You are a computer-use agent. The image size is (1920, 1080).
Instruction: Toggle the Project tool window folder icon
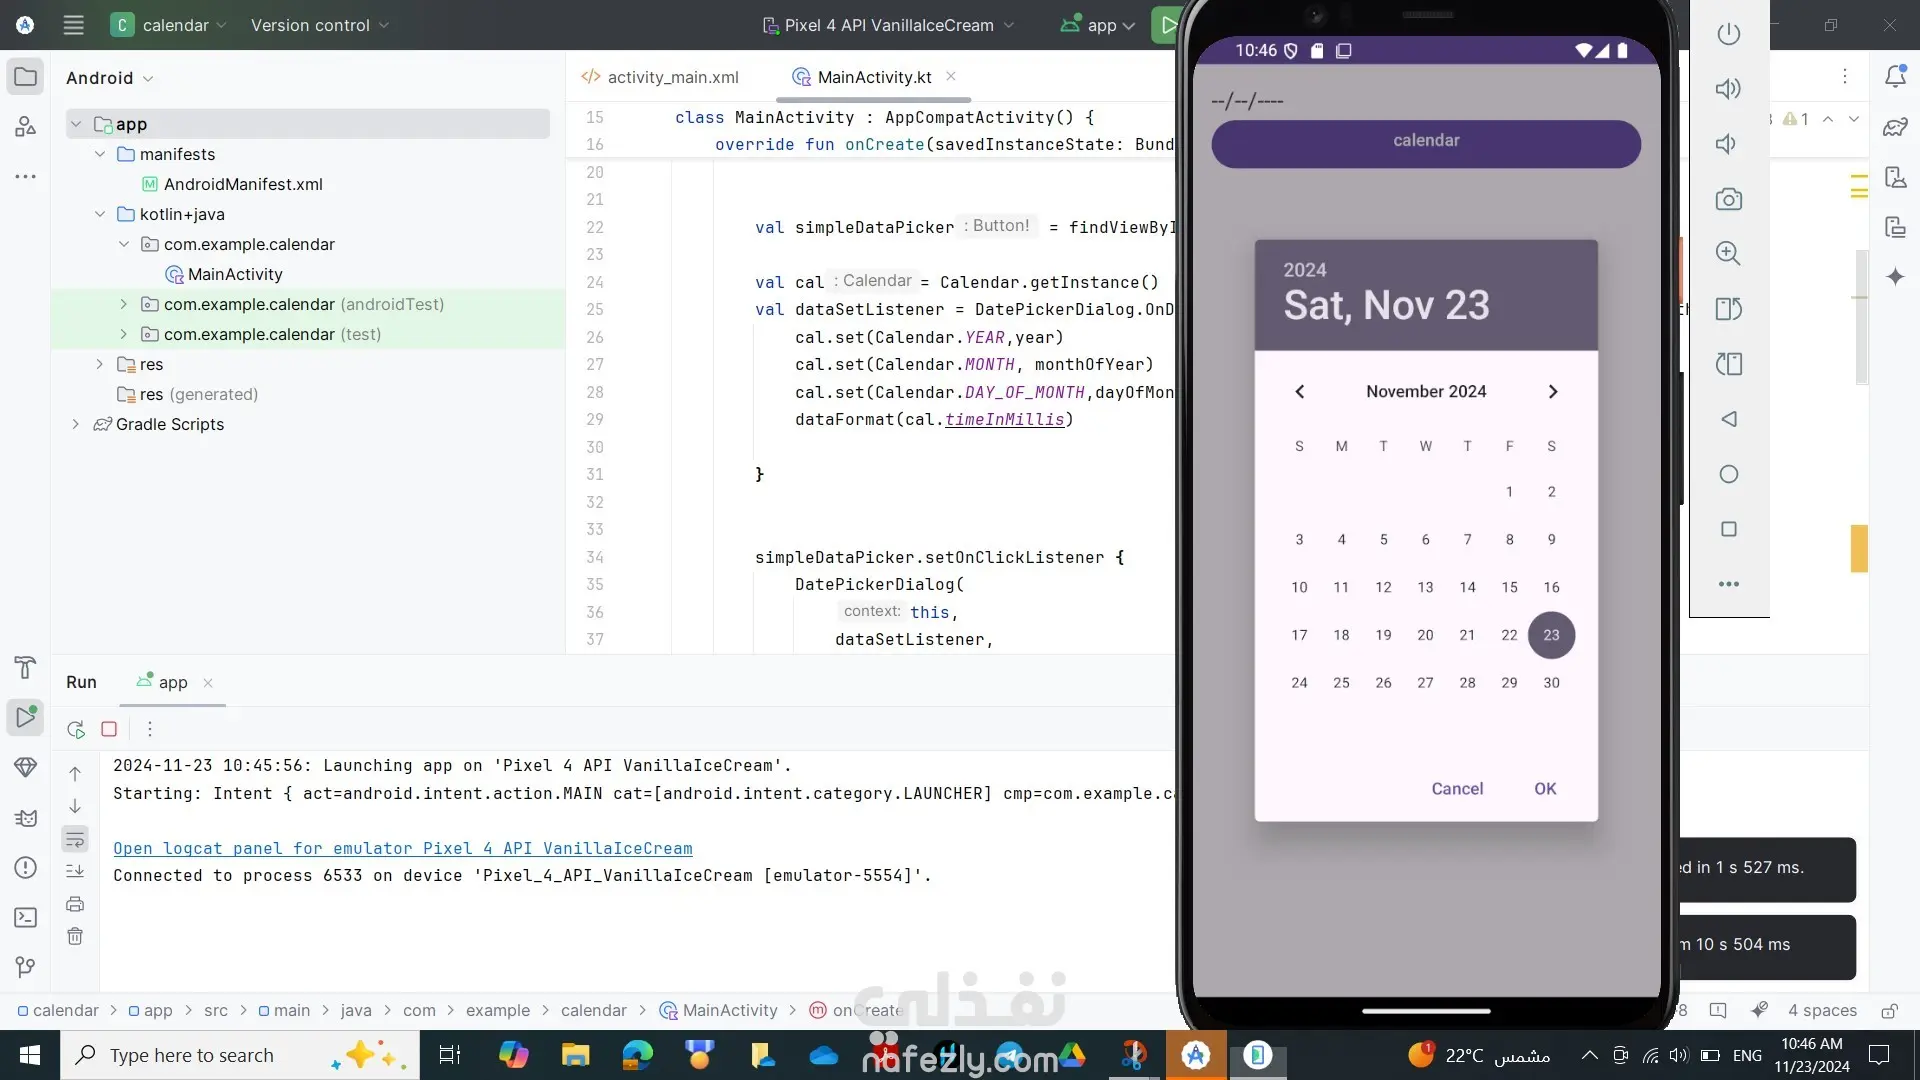(x=26, y=77)
